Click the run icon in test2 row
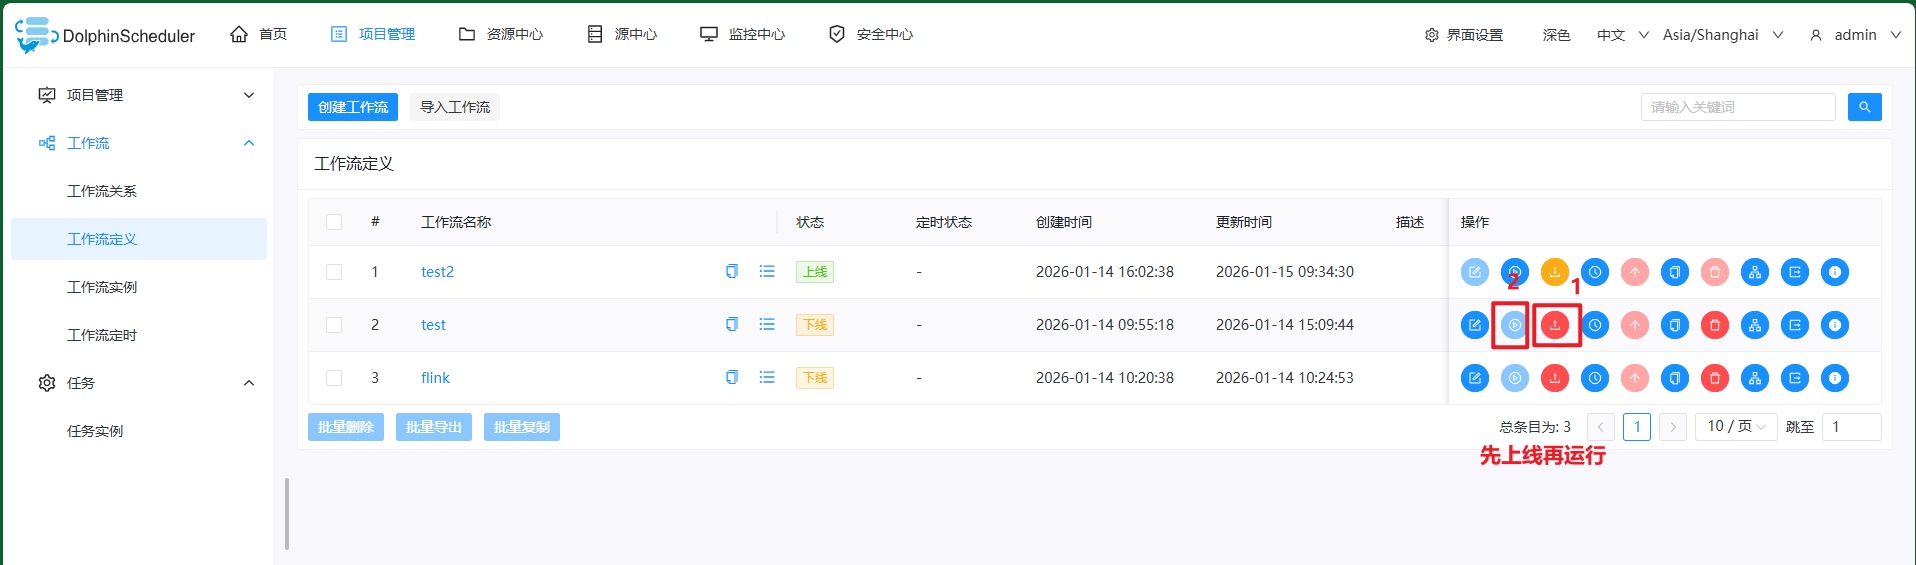 click(x=1514, y=272)
